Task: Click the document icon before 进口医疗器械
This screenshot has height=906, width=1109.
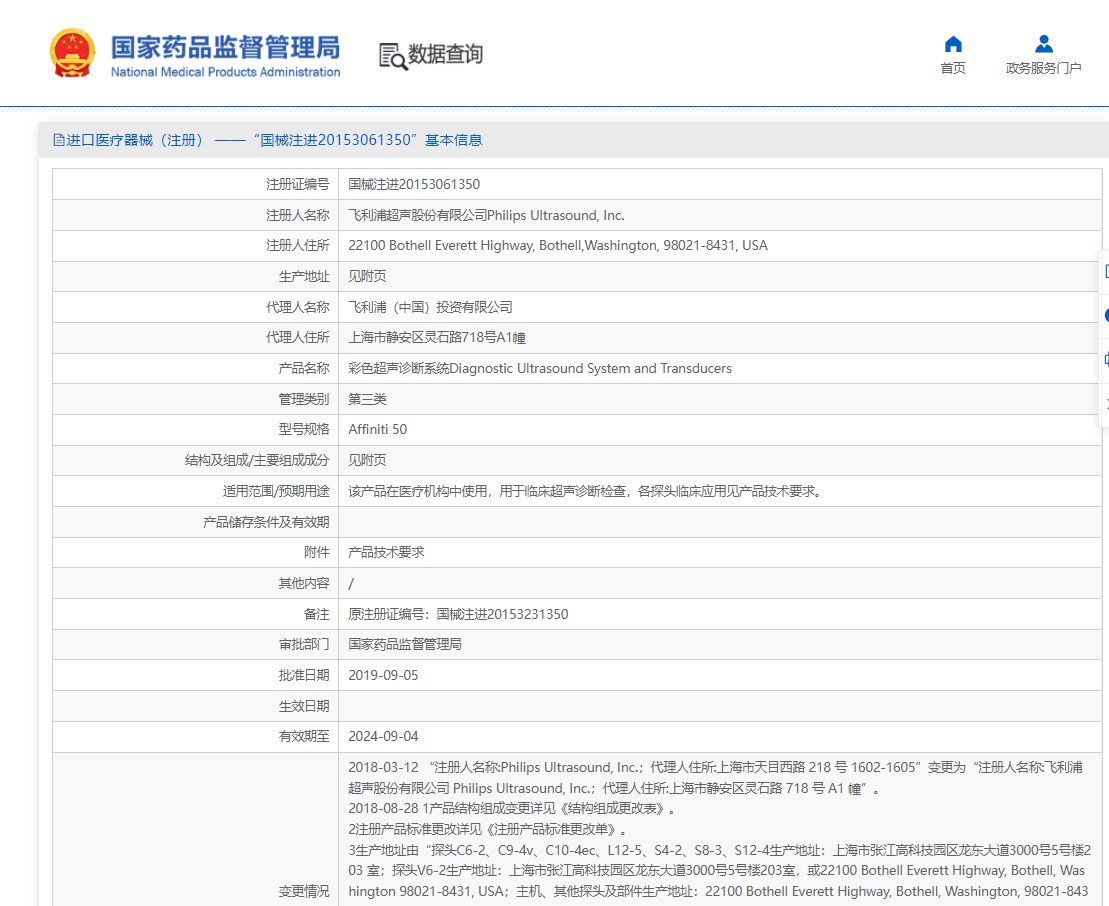Action: tap(59, 140)
